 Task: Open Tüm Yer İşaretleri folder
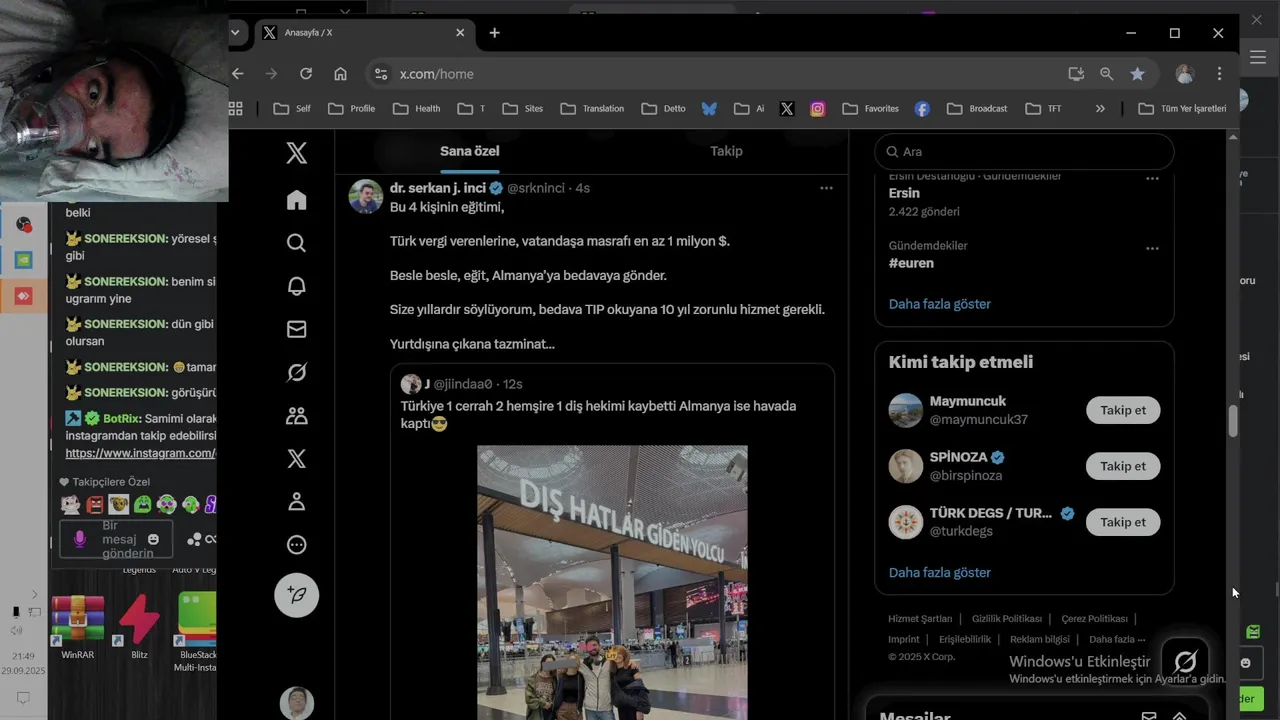[x=1182, y=108]
